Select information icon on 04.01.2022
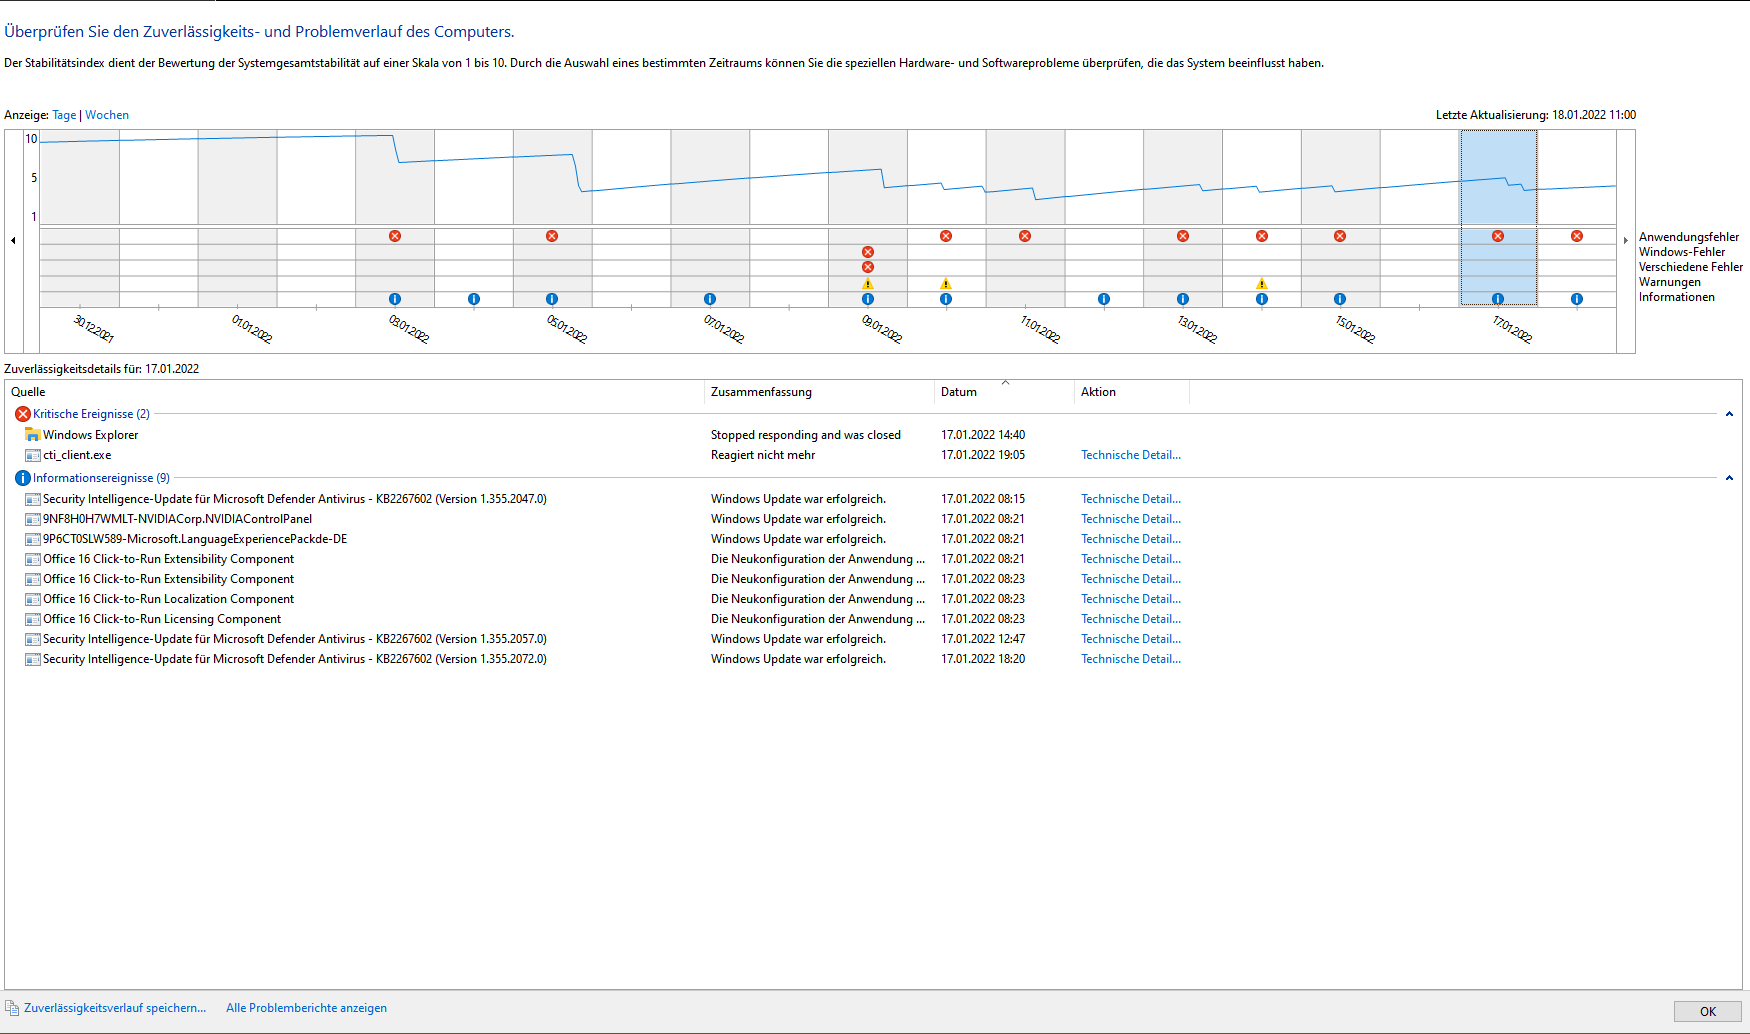The width and height of the screenshot is (1750, 1034). tap(474, 299)
